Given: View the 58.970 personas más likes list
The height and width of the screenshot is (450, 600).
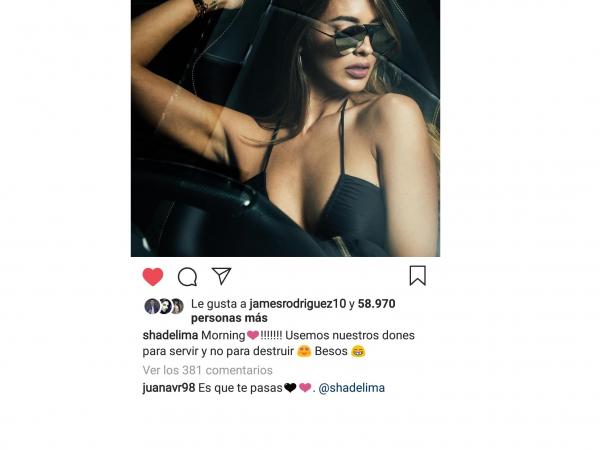Looking at the screenshot, I should [293, 311].
